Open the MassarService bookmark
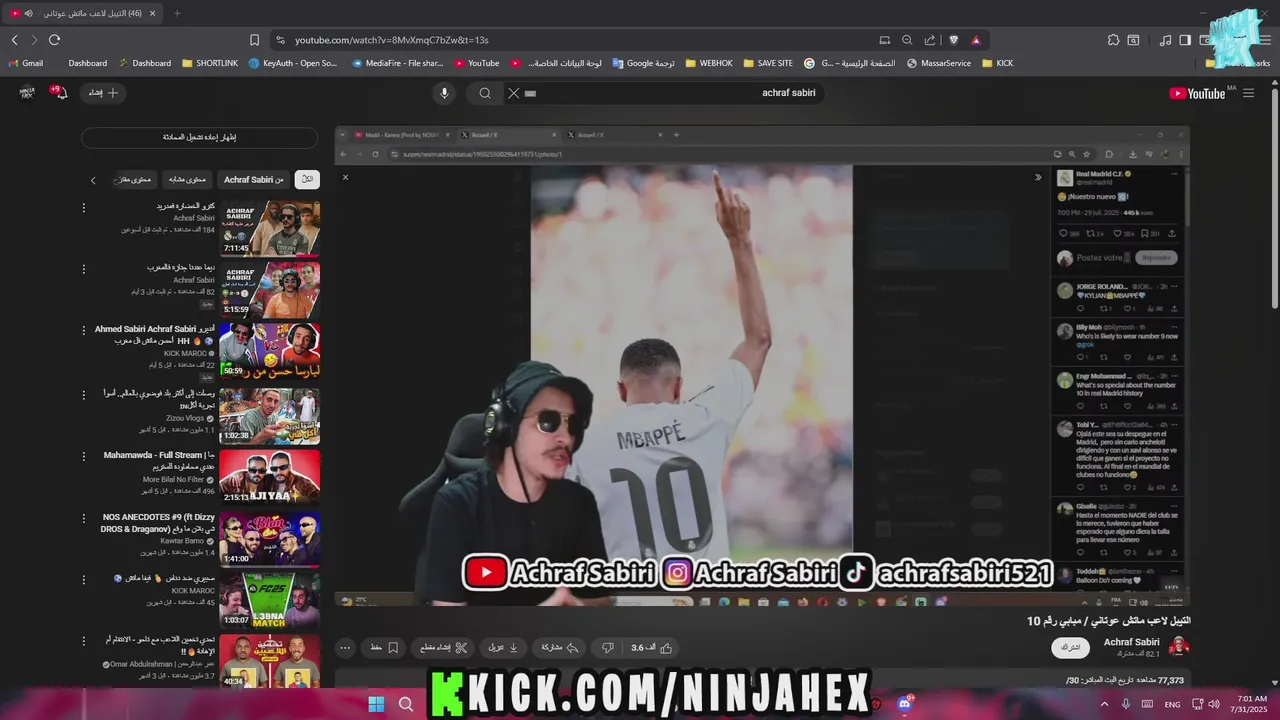The image size is (1280, 720). click(939, 63)
